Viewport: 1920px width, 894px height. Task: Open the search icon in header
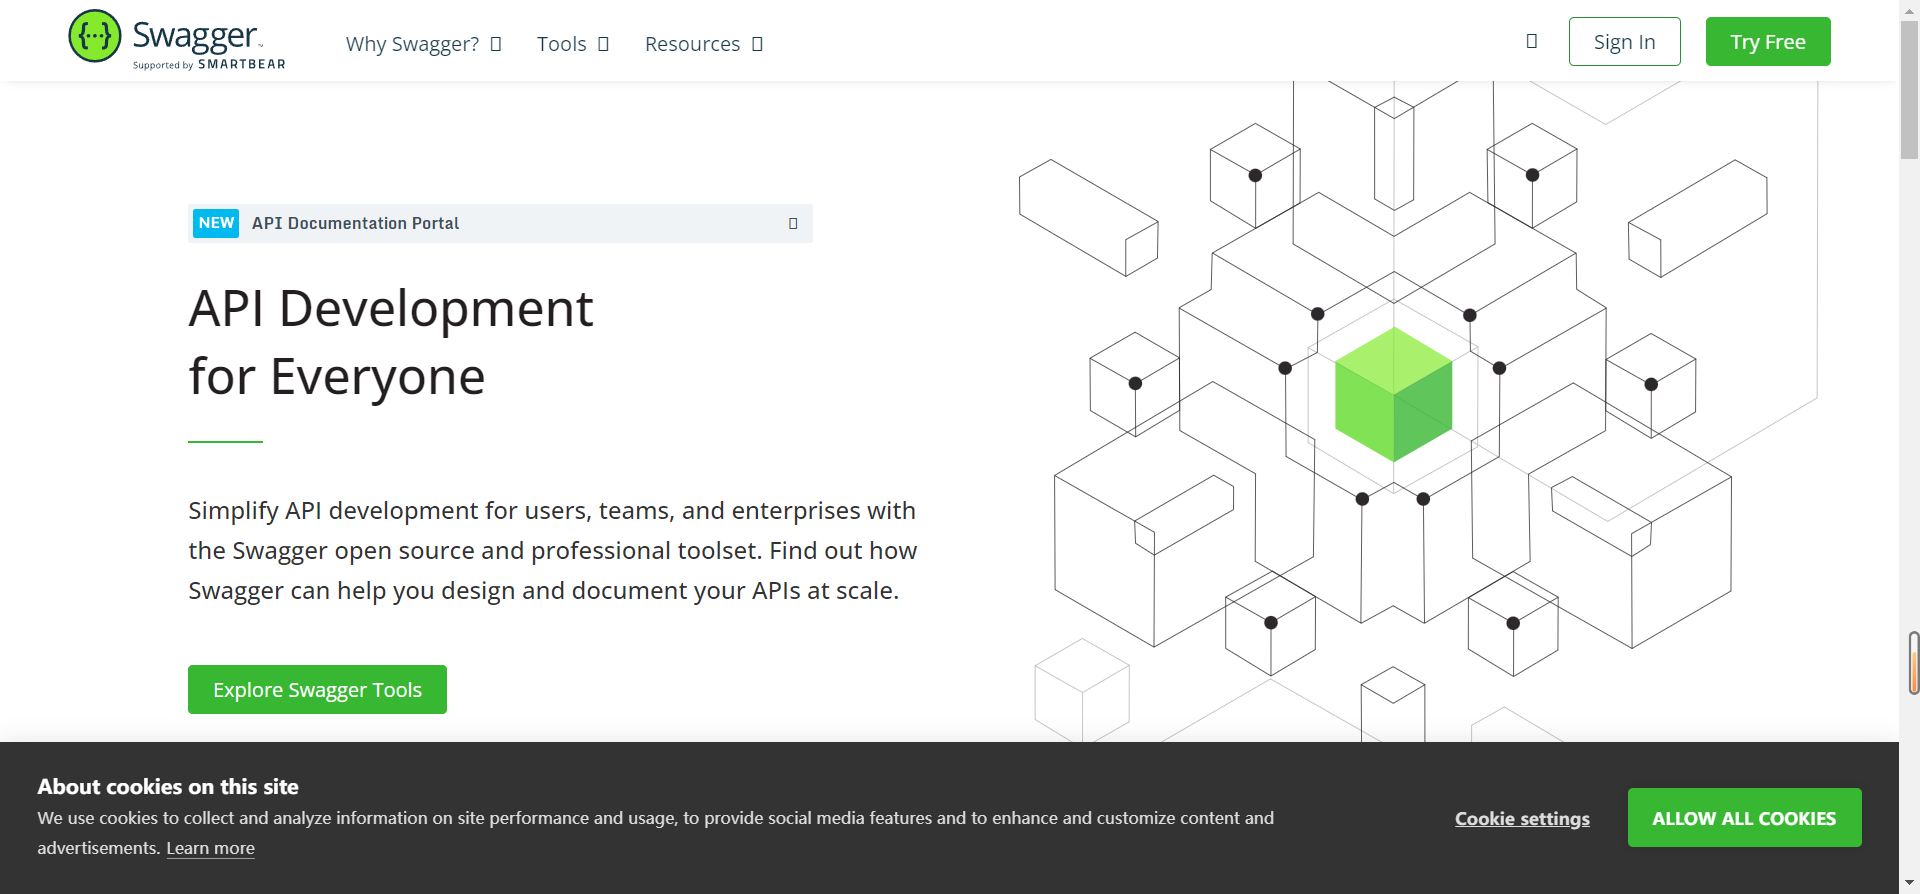point(1531,41)
